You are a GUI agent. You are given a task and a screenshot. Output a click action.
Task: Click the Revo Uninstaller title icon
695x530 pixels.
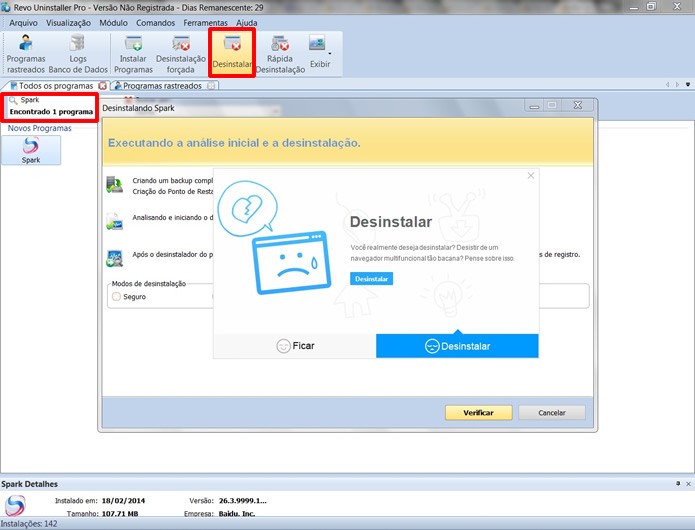pos(6,7)
